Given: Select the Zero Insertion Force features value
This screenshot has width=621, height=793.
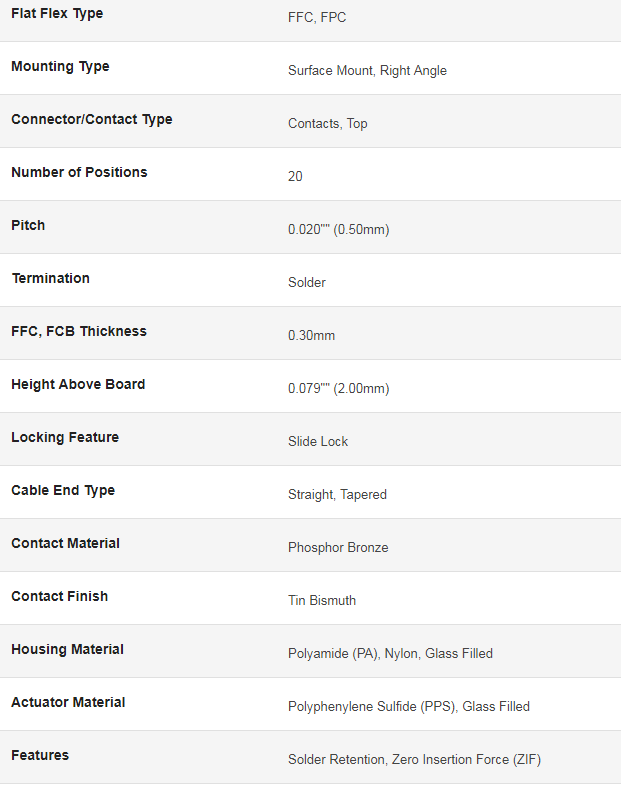Looking at the screenshot, I should coord(415,760).
